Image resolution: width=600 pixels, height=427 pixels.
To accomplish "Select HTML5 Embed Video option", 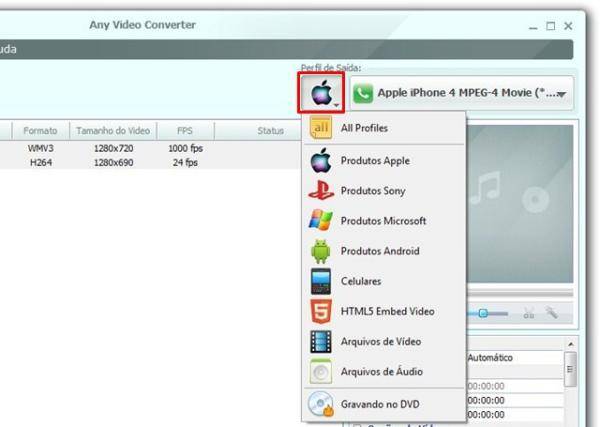I will (x=384, y=311).
